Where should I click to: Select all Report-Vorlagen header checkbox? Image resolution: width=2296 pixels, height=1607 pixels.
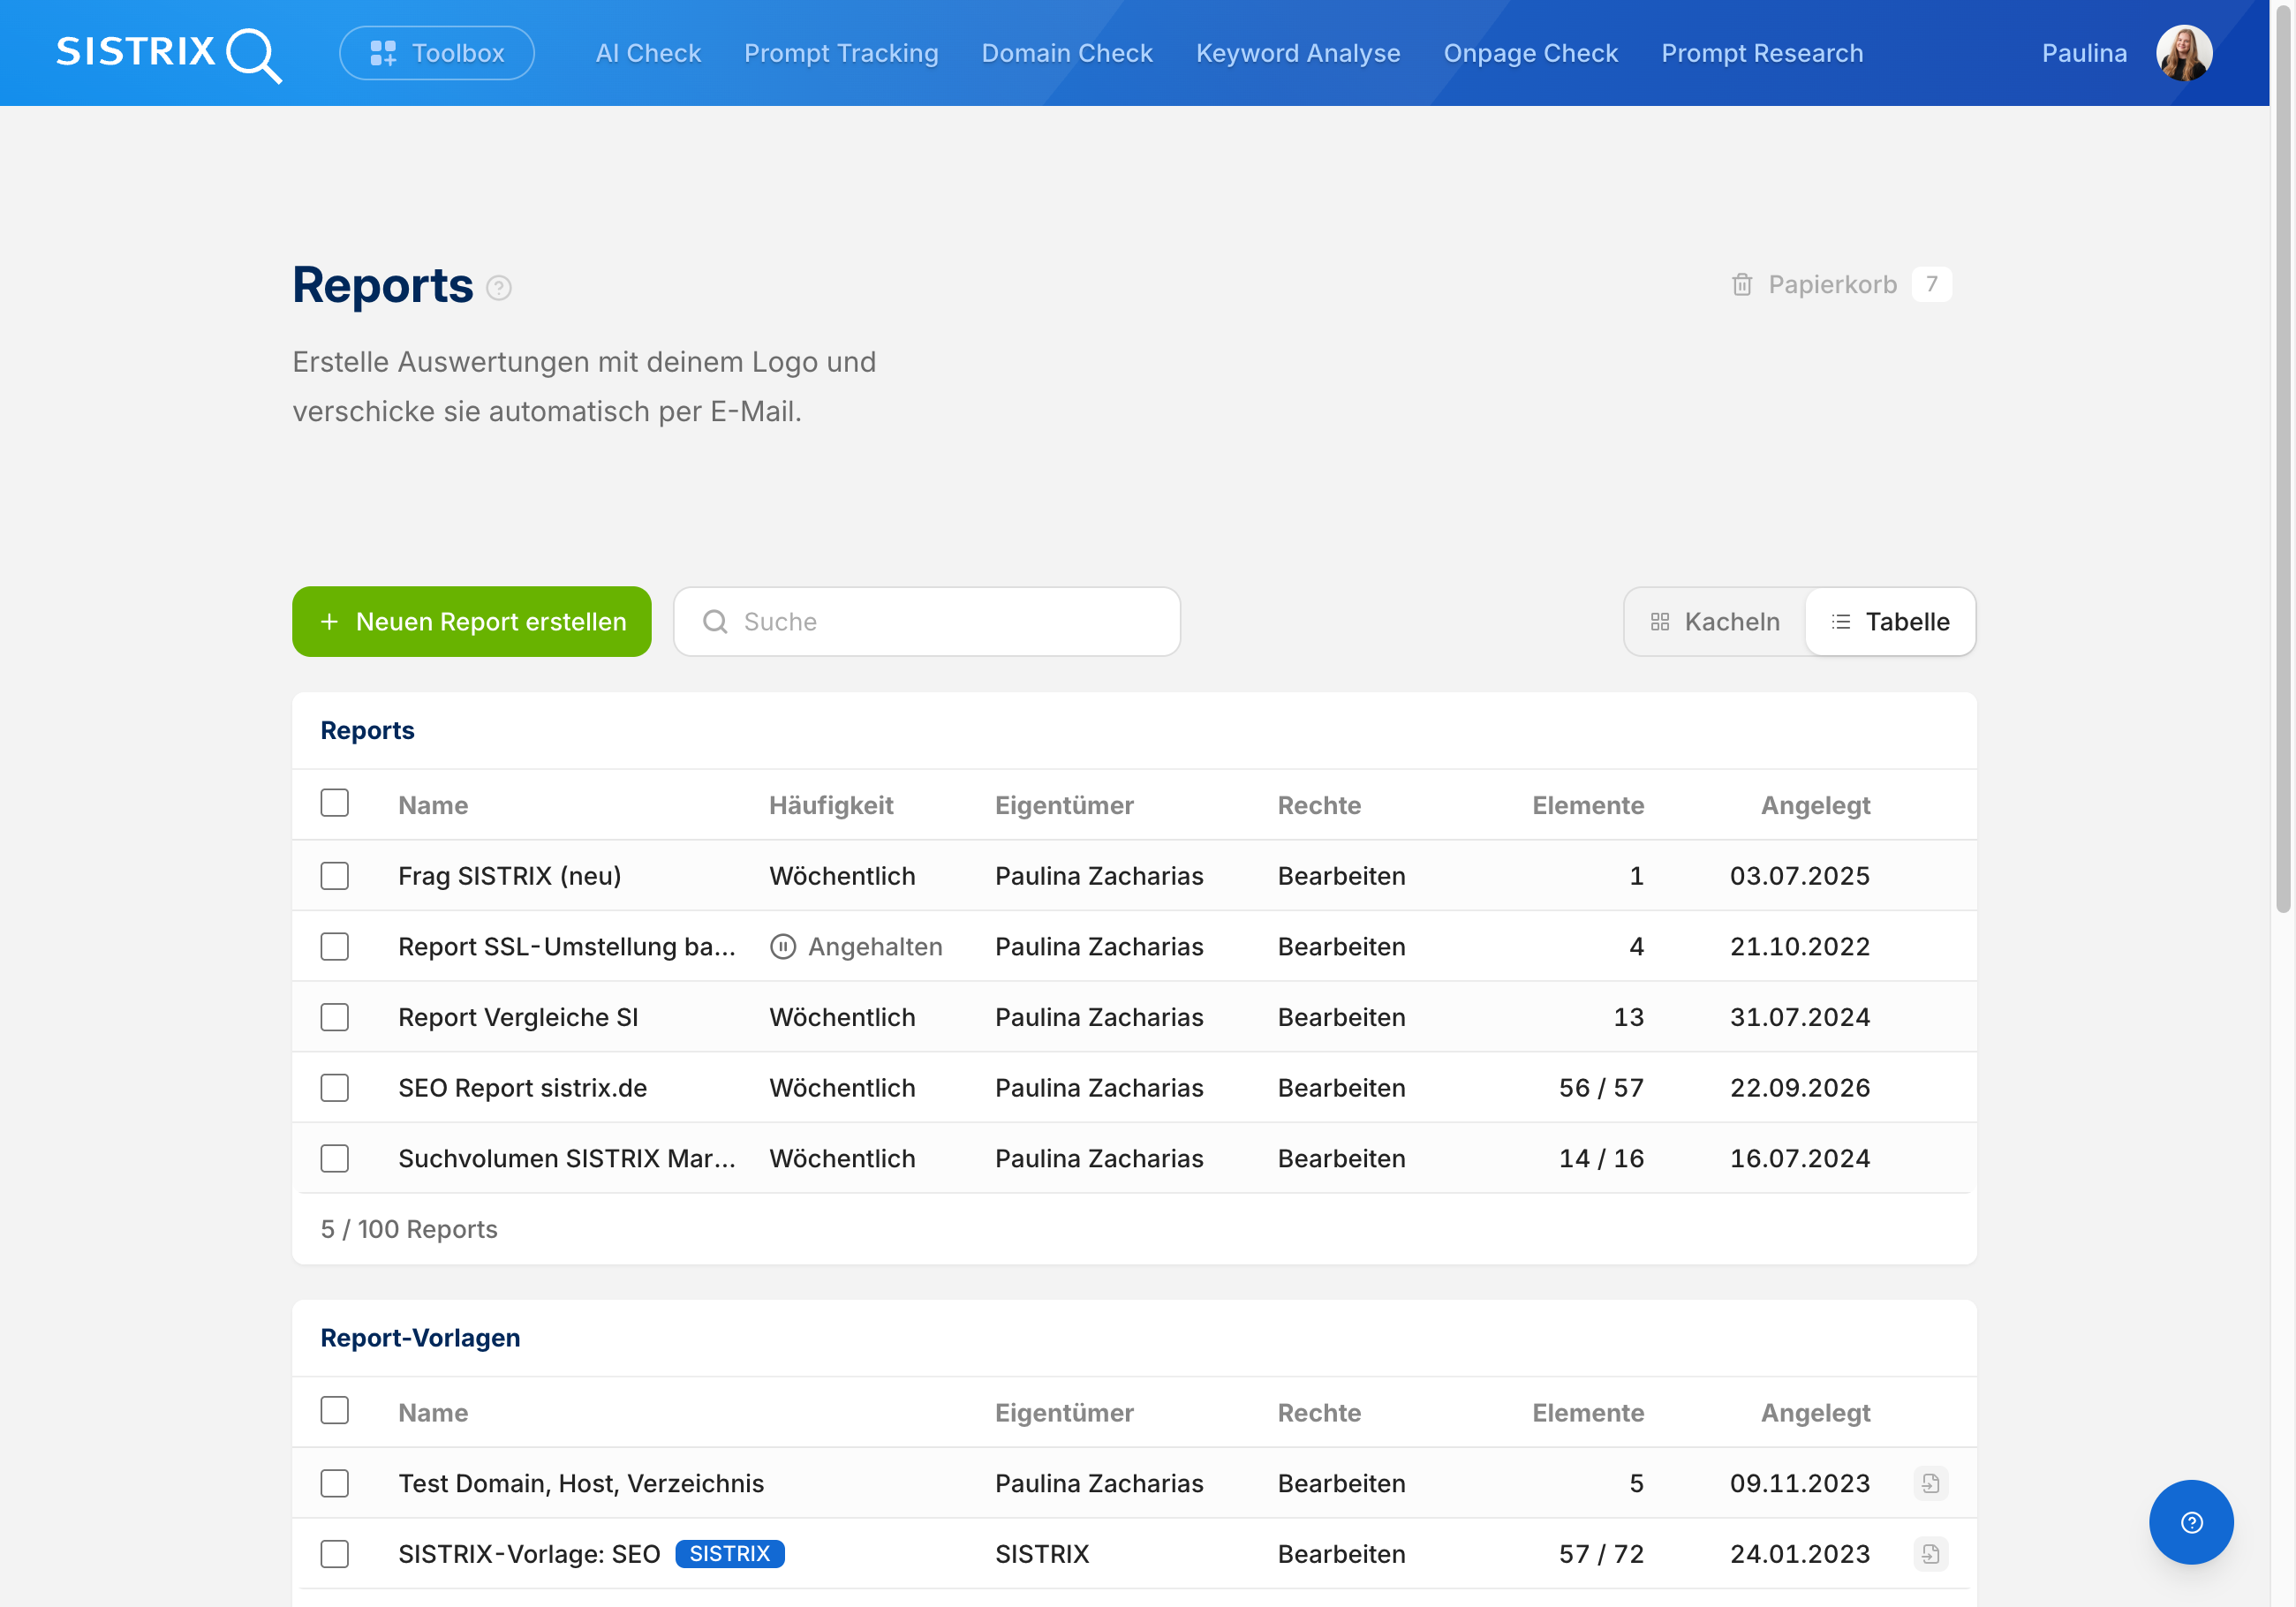(x=335, y=1410)
